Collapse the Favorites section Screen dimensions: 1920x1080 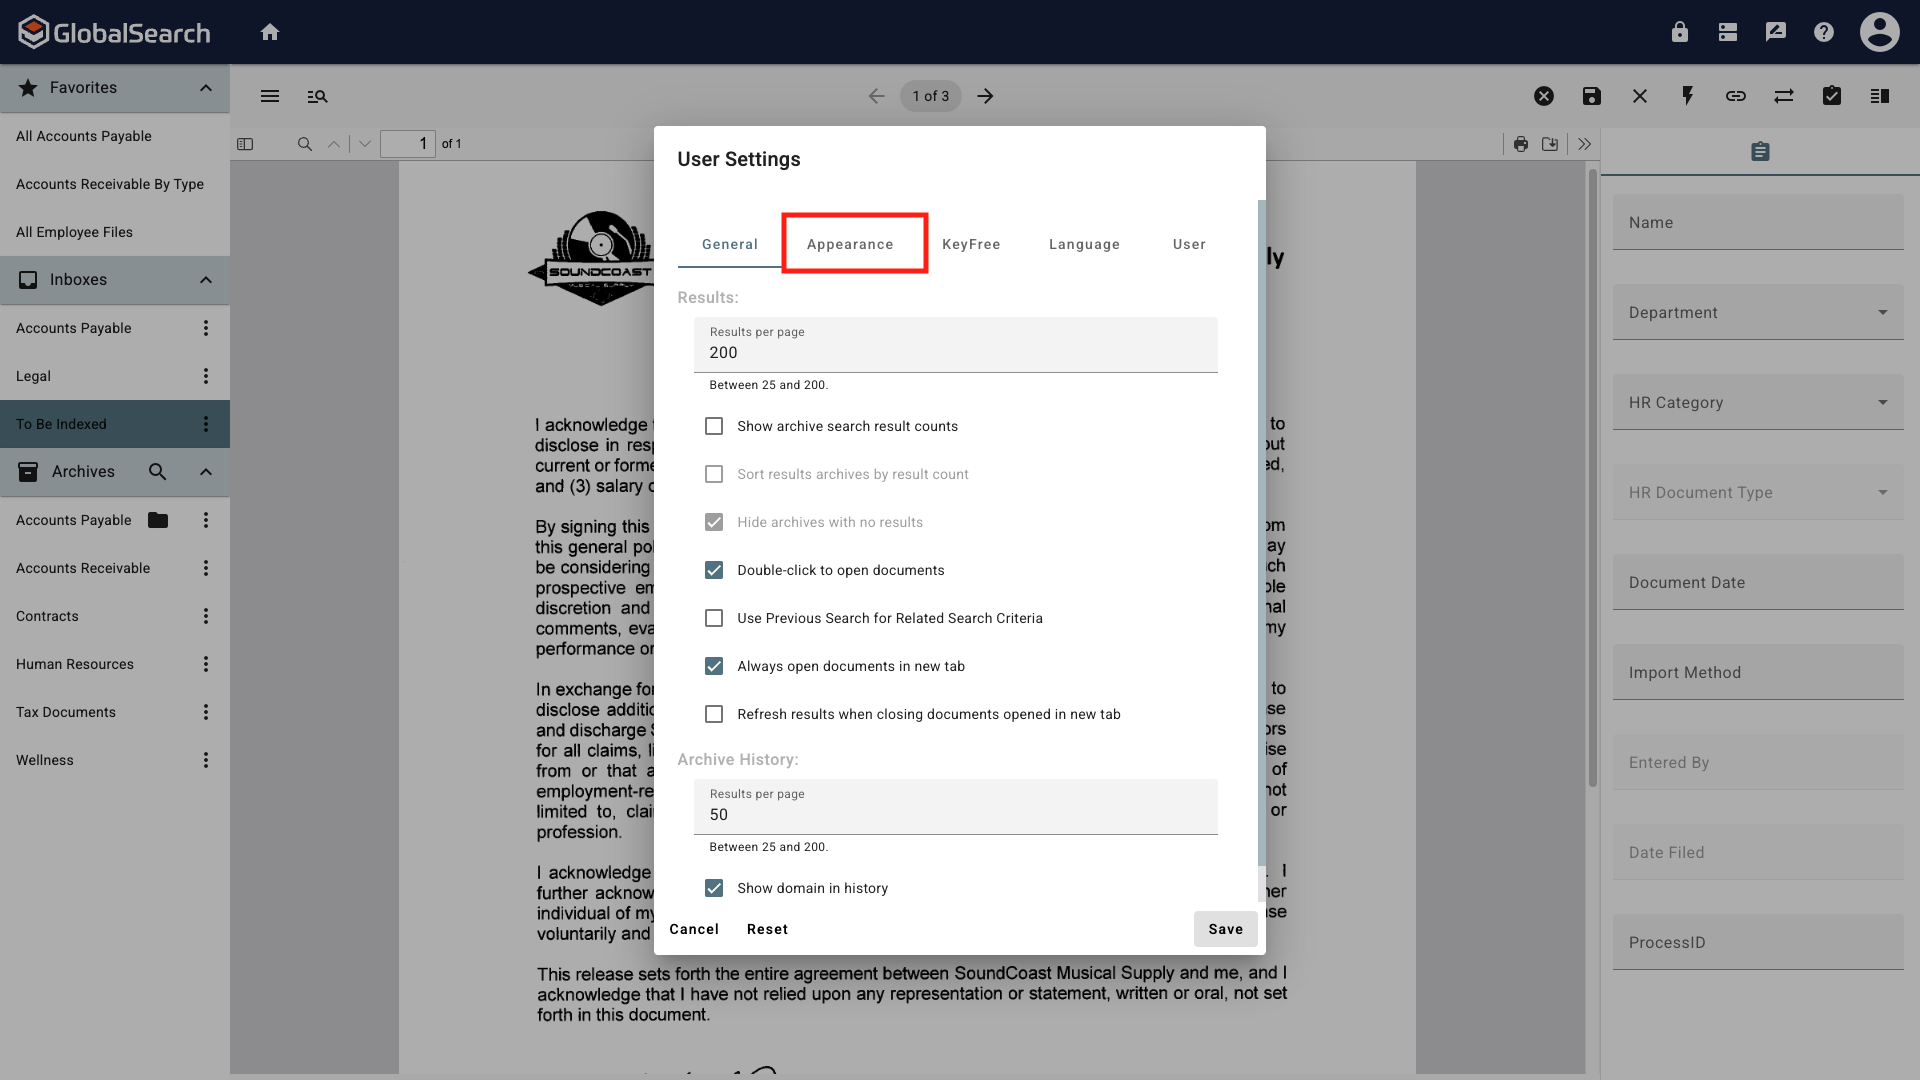205,88
